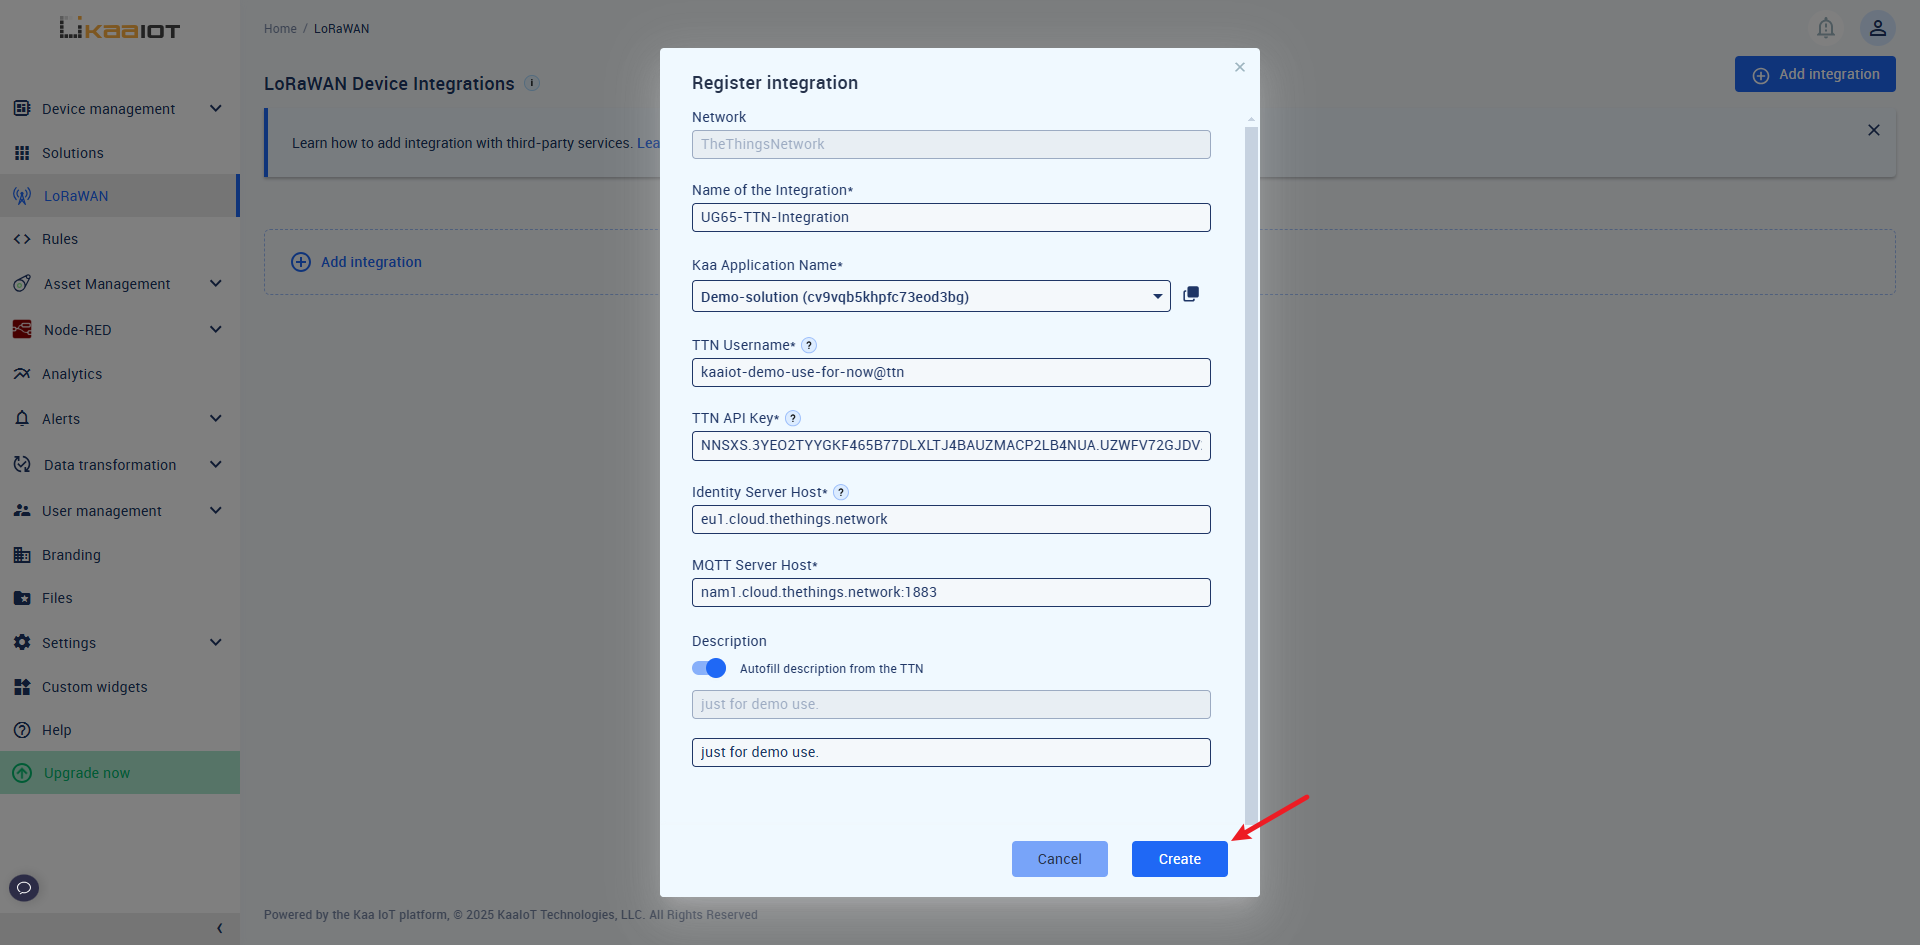Image resolution: width=1920 pixels, height=945 pixels.
Task: Click info icon beside LoRaWAN Device Integrations
Action: tap(532, 83)
